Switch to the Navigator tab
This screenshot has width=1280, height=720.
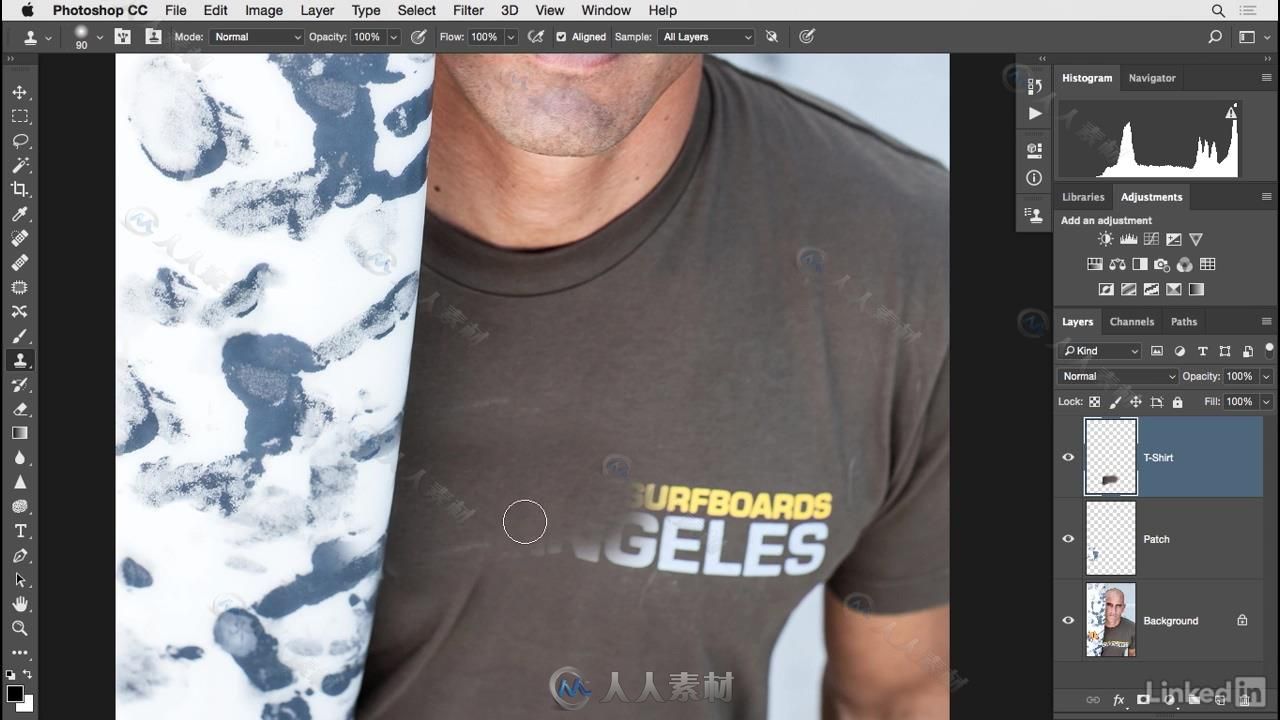point(1152,78)
